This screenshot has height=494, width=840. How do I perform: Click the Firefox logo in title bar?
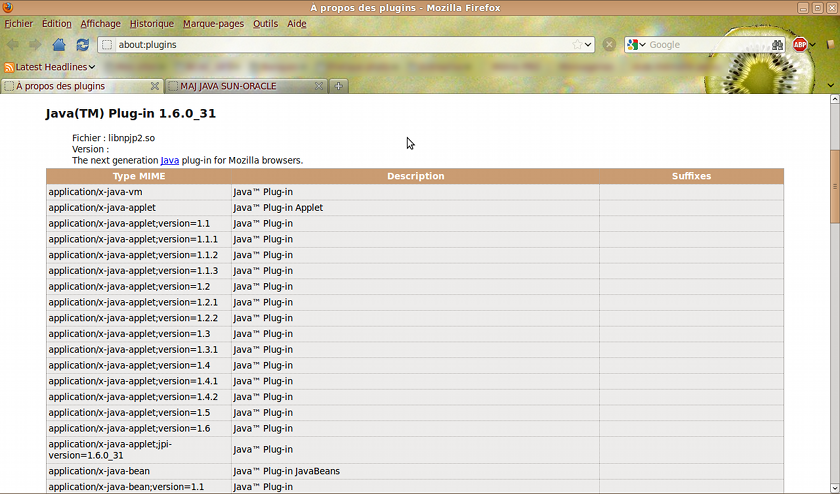(8, 8)
